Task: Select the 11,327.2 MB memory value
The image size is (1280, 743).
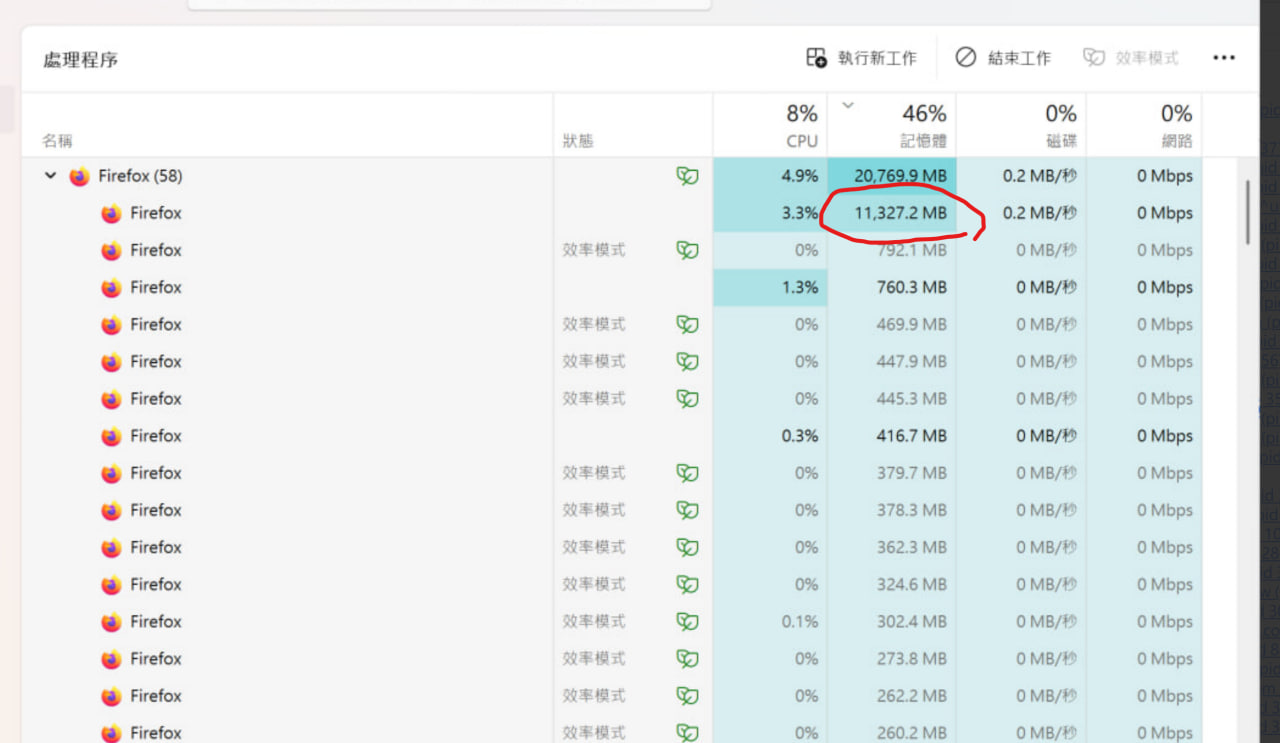Action: click(900, 213)
